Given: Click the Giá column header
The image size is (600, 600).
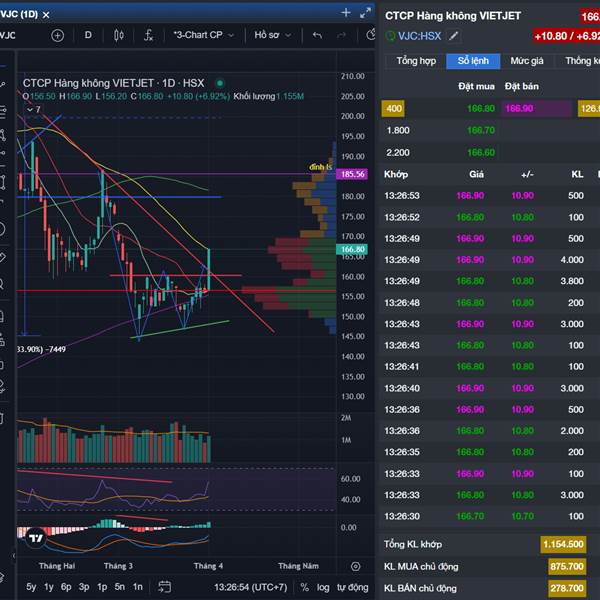Looking at the screenshot, I should pos(476,174).
